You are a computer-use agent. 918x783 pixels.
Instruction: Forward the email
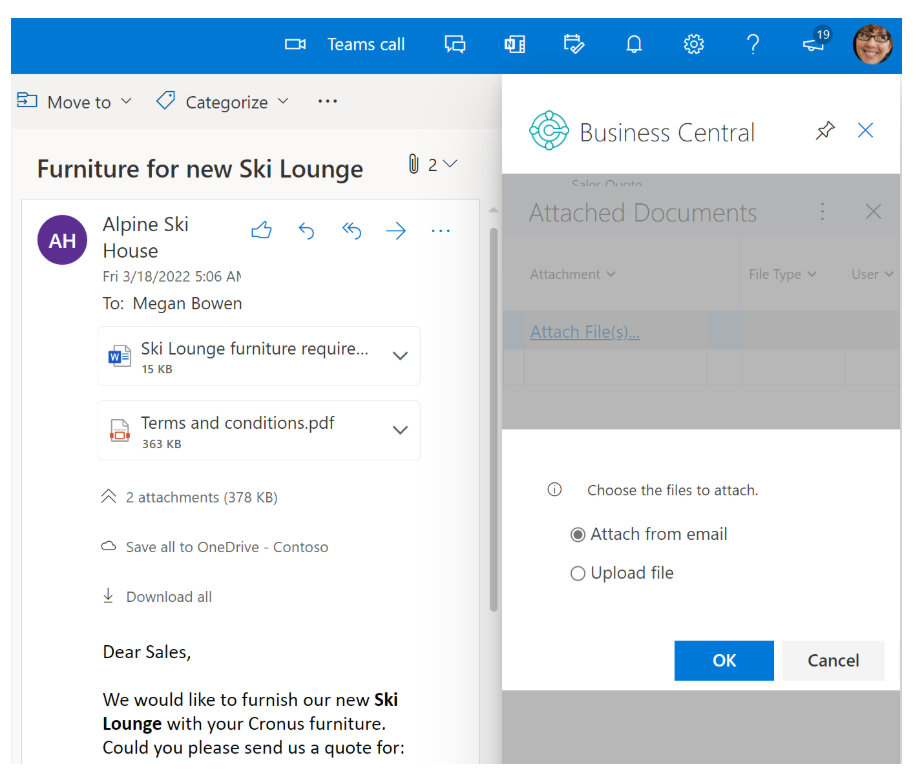(x=396, y=231)
